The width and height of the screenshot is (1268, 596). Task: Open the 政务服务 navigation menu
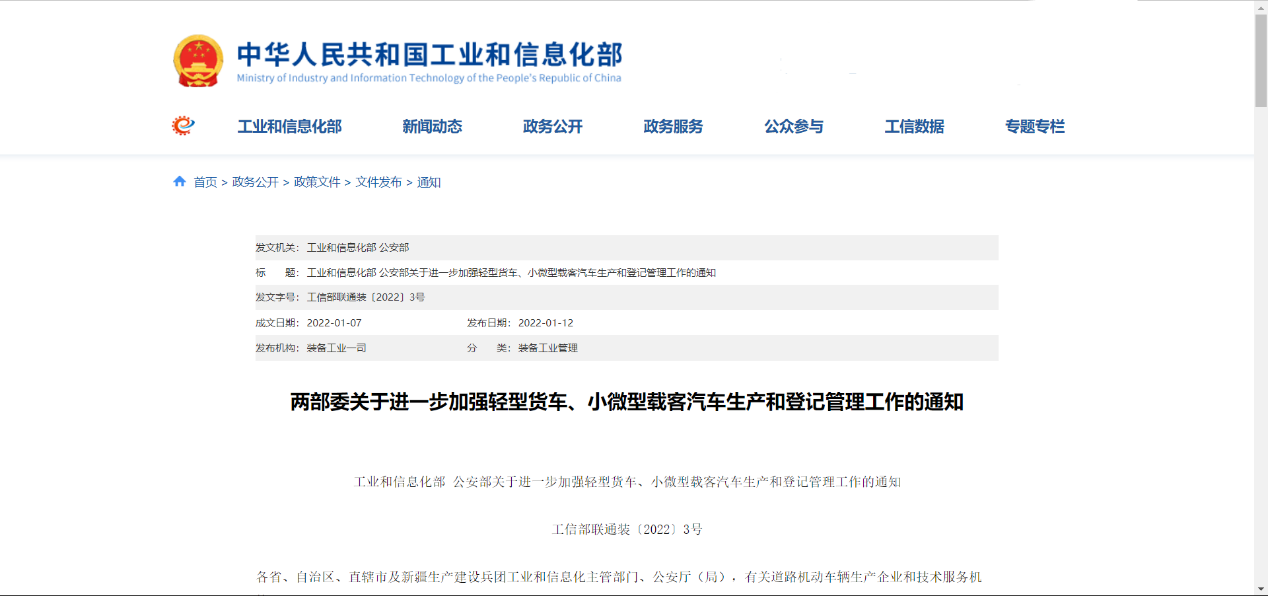coord(672,126)
